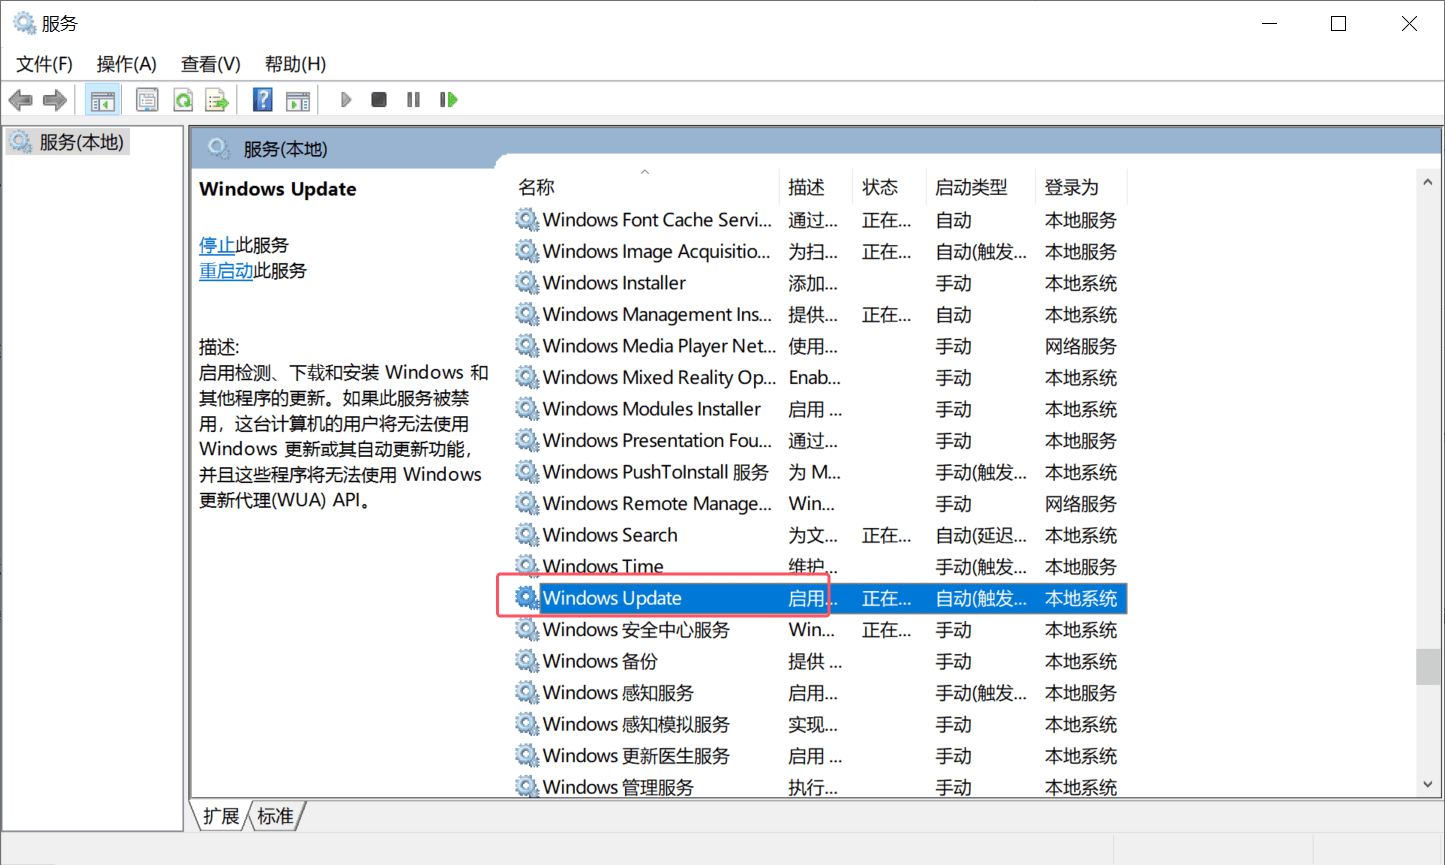Click the vertical scrollbar thumb

1428,667
